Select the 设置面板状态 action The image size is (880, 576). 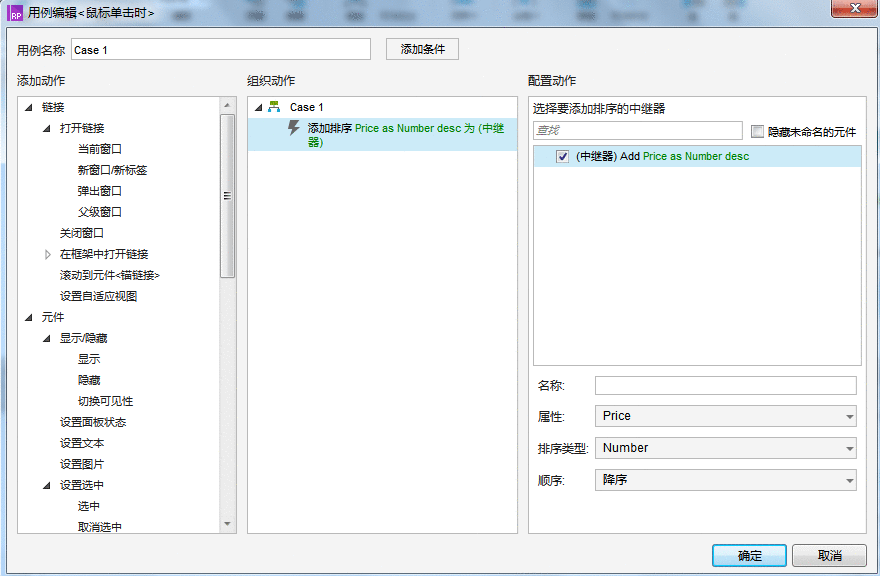tap(93, 422)
